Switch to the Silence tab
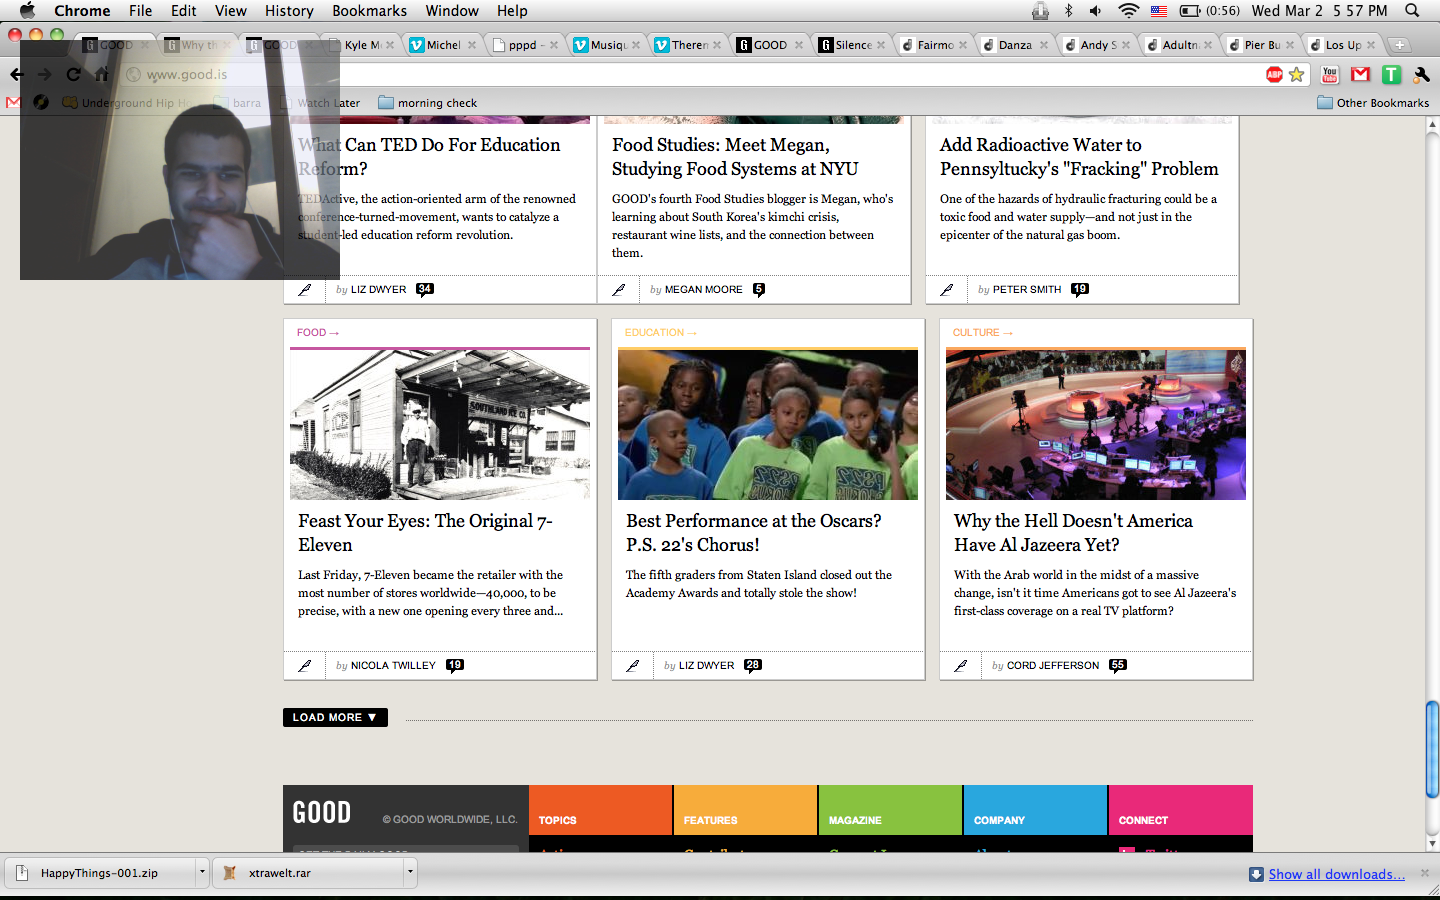The height and width of the screenshot is (900, 1440). click(852, 45)
